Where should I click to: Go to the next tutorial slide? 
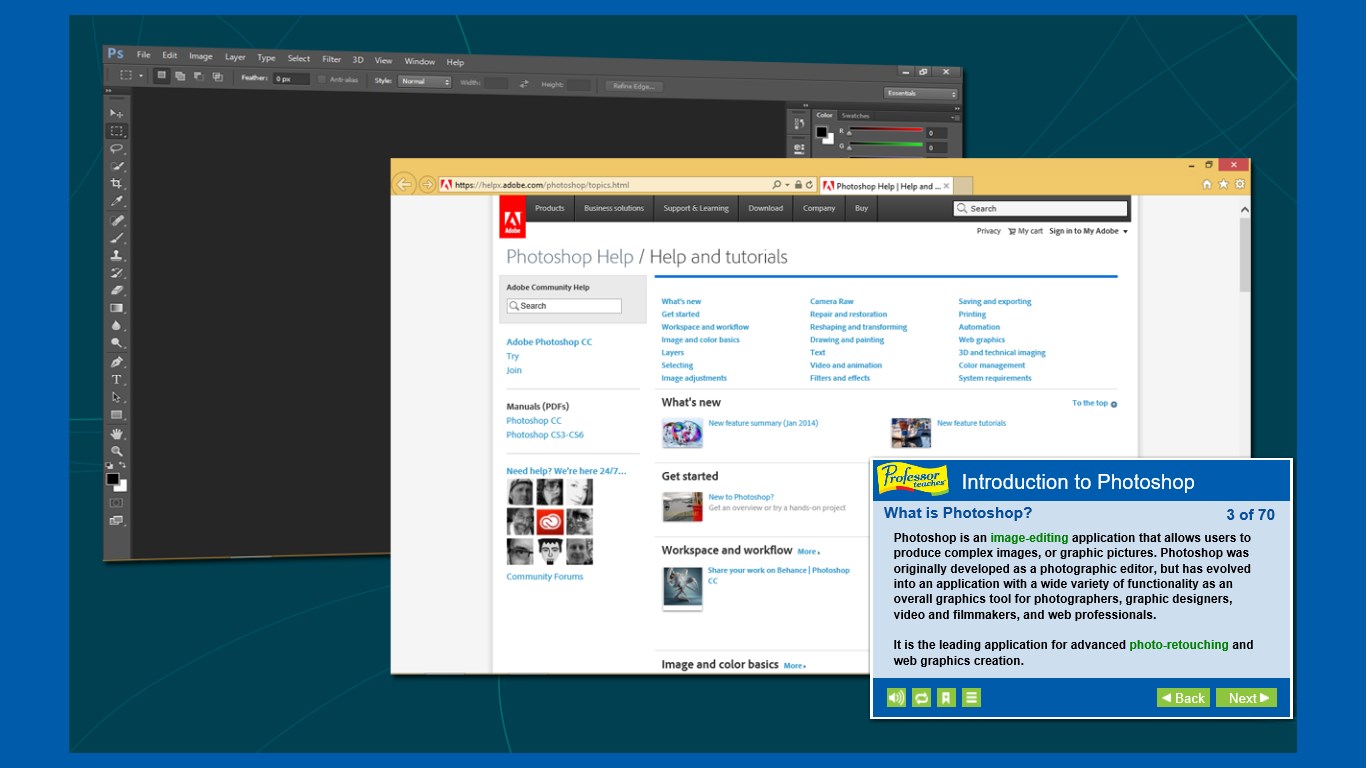1246,698
